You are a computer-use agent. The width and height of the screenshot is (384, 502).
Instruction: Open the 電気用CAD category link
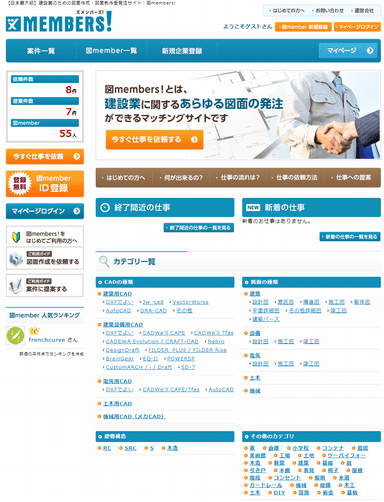coord(117,381)
